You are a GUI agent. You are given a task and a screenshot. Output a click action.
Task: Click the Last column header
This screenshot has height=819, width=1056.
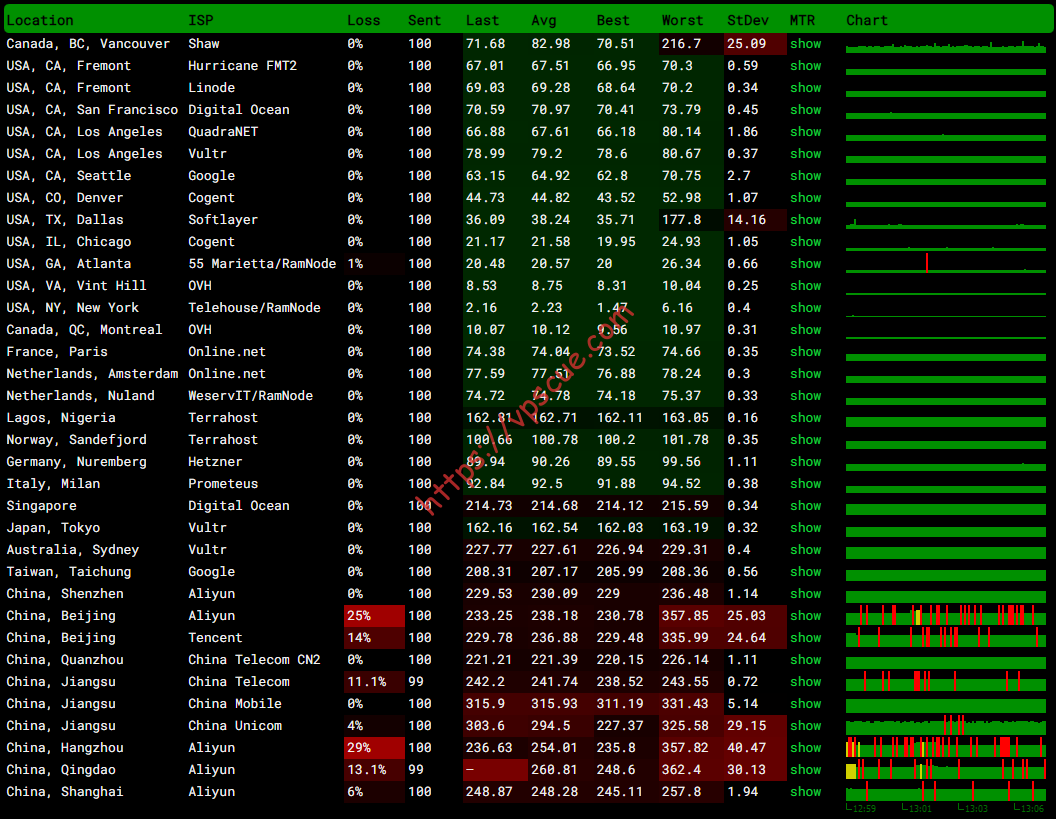pos(482,20)
